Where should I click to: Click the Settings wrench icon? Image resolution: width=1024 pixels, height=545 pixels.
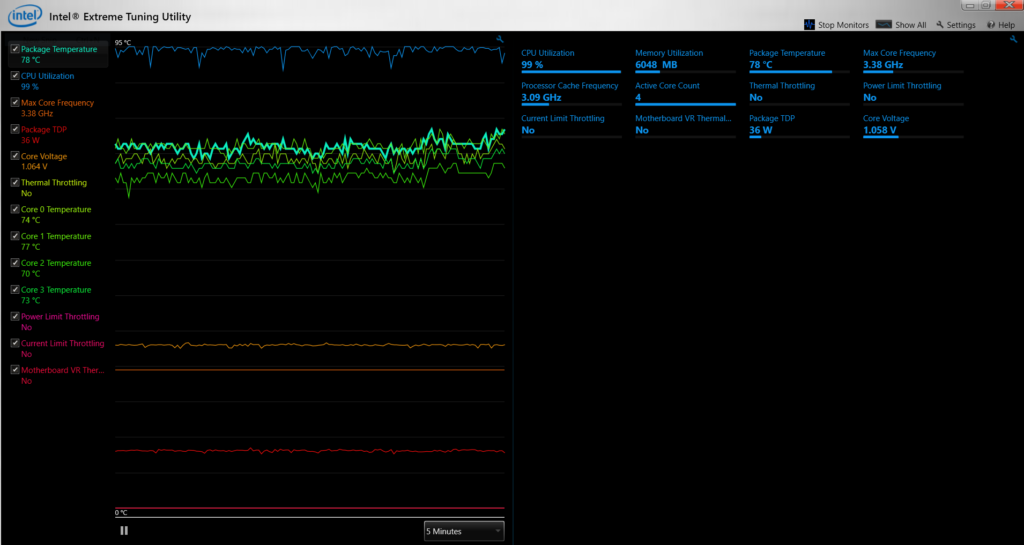click(x=940, y=25)
